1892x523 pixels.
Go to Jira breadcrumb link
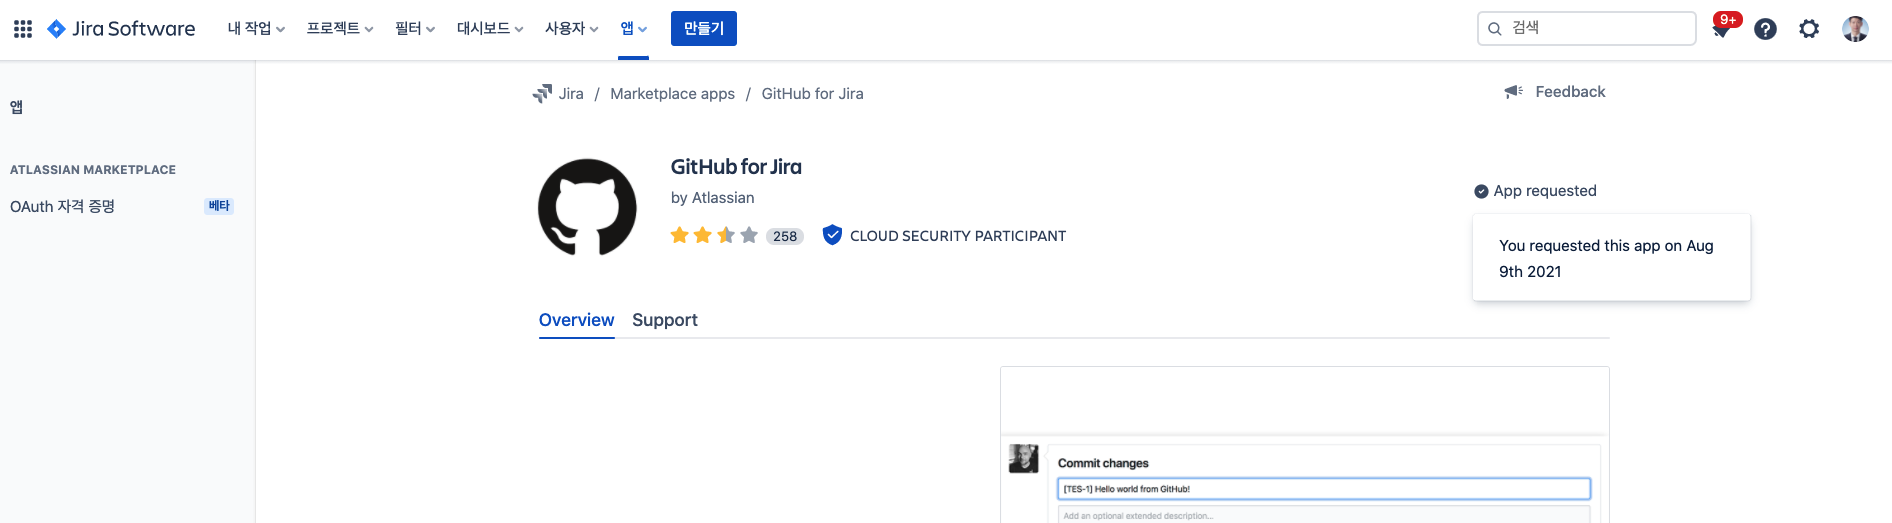[x=571, y=94]
